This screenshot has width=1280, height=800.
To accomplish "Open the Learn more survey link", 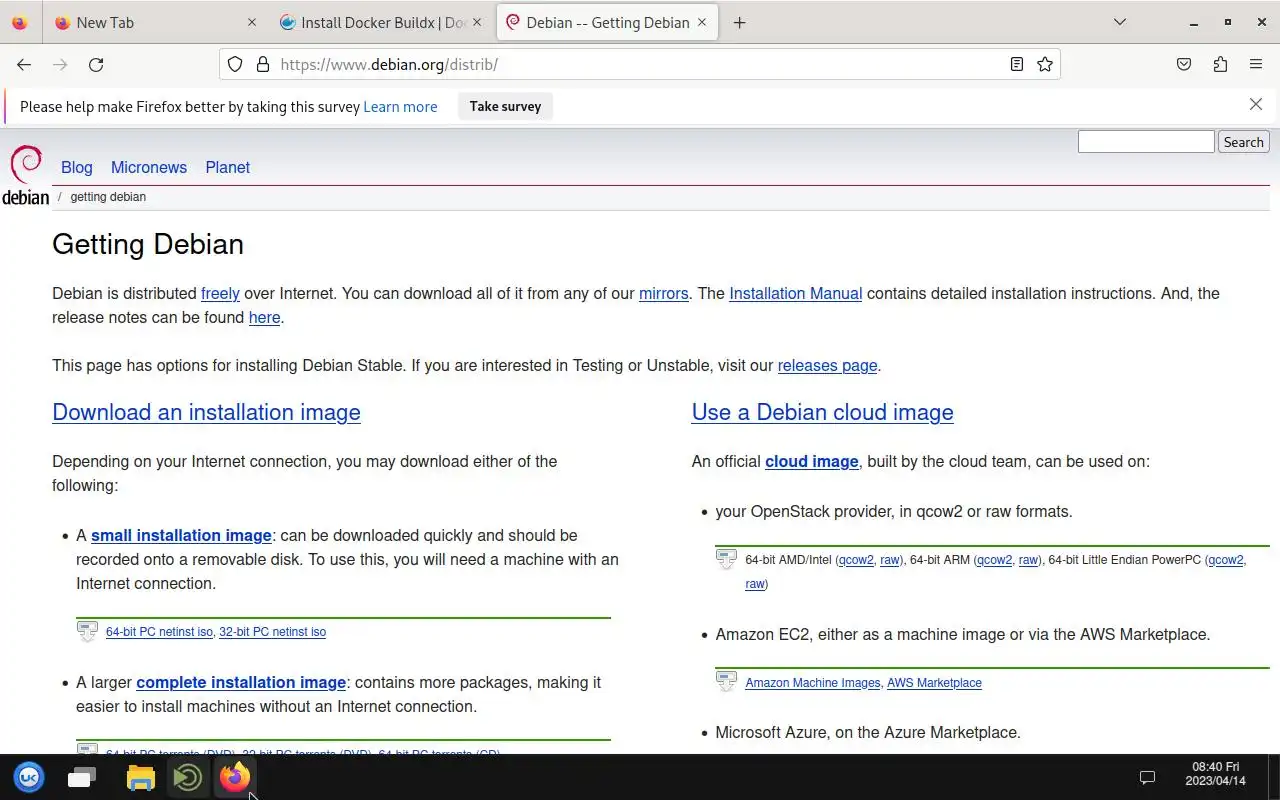I will (x=400, y=107).
